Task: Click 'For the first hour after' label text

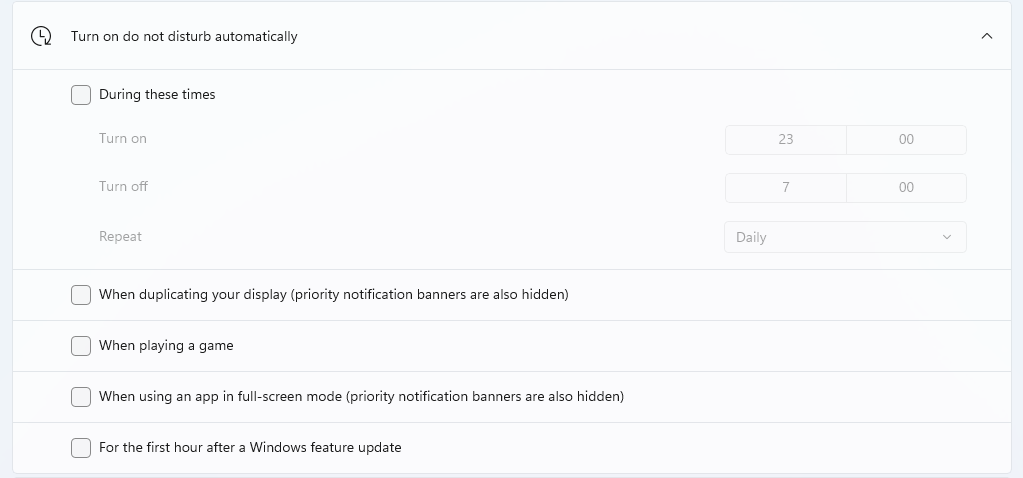Action: tap(250, 448)
